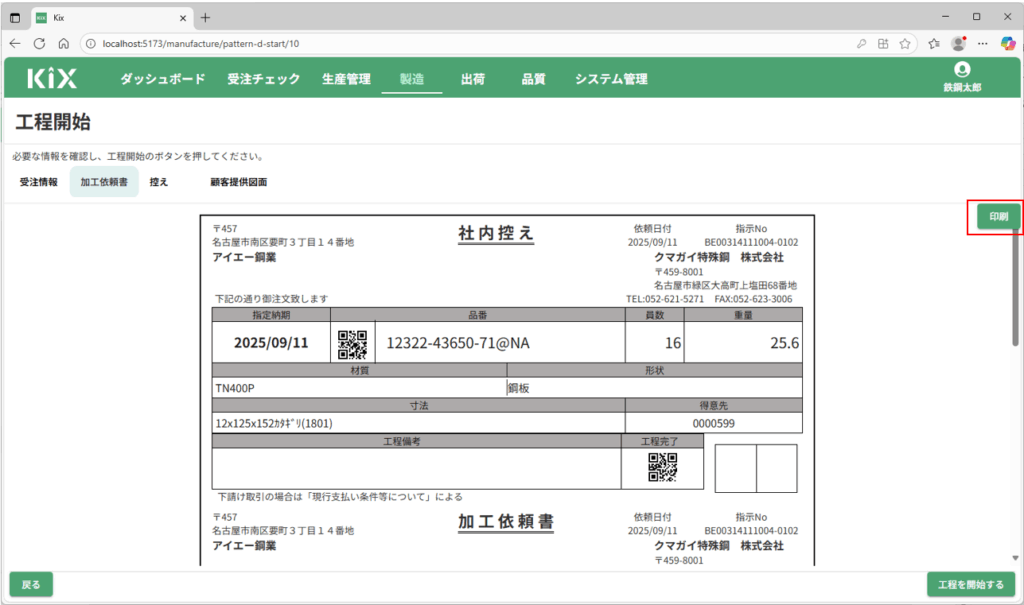This screenshot has height=605, width=1024.
Task: Open ダッシュボード menu
Action: tap(163, 79)
